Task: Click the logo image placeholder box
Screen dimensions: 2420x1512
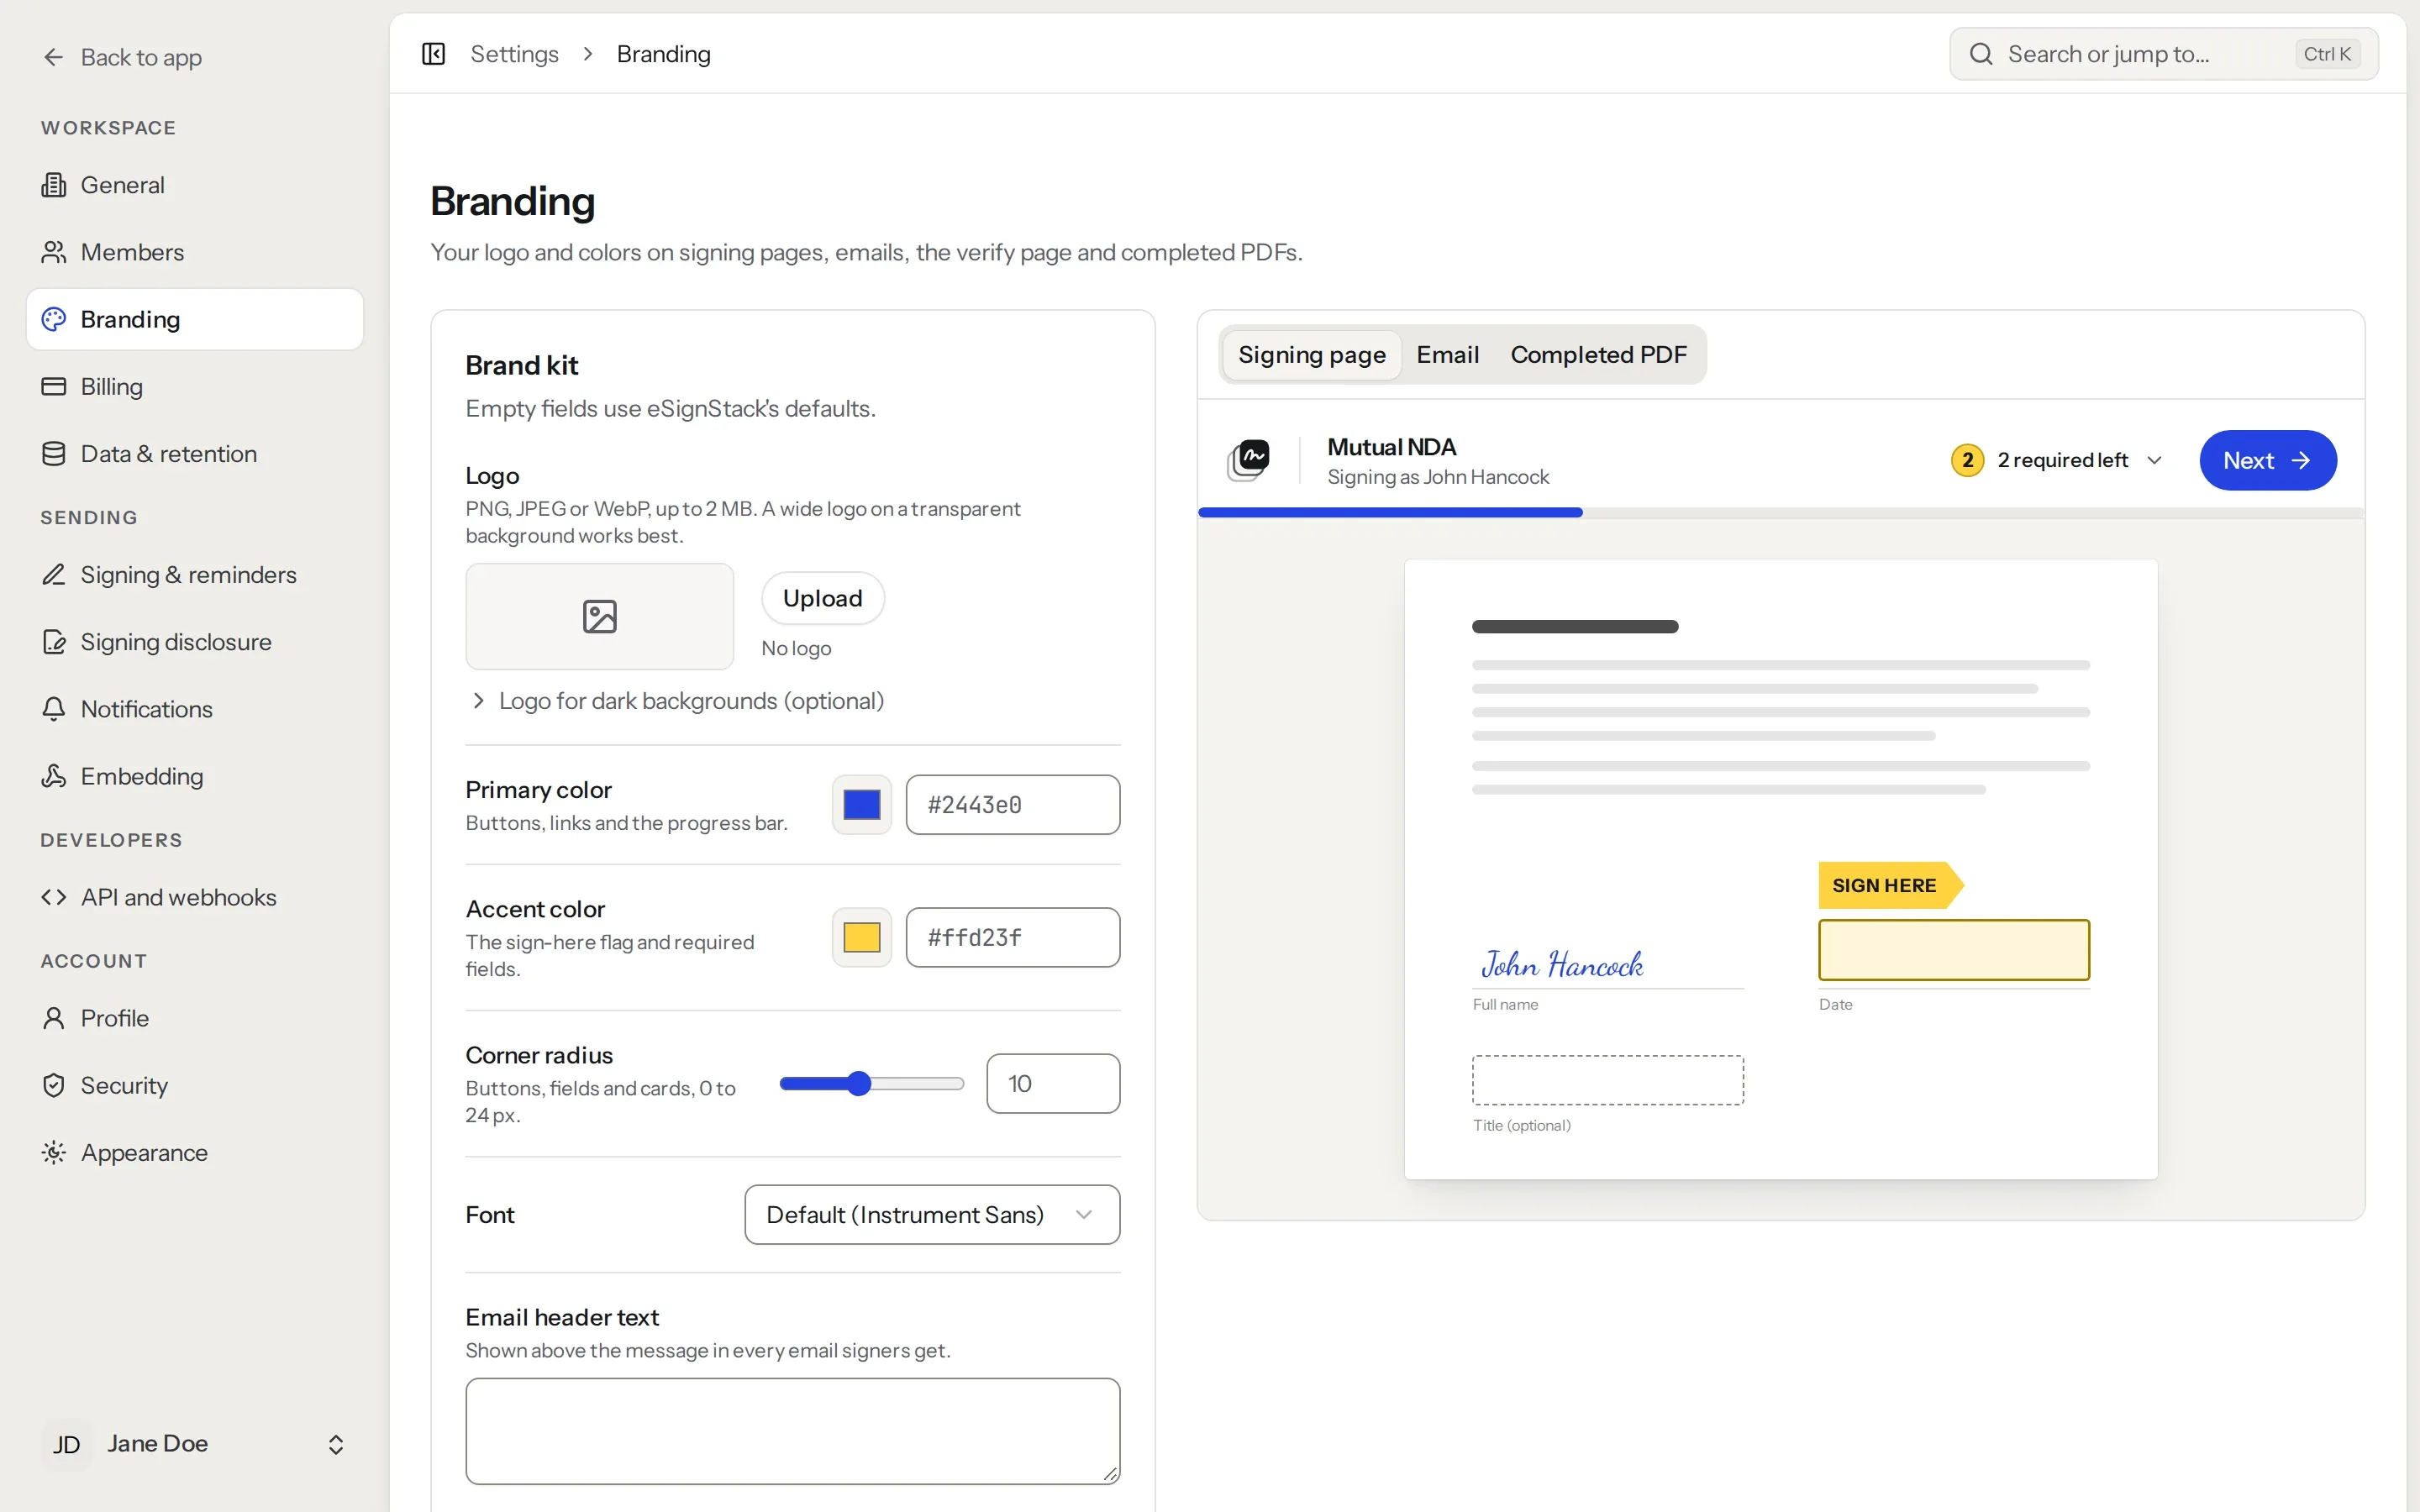Action: [600, 616]
